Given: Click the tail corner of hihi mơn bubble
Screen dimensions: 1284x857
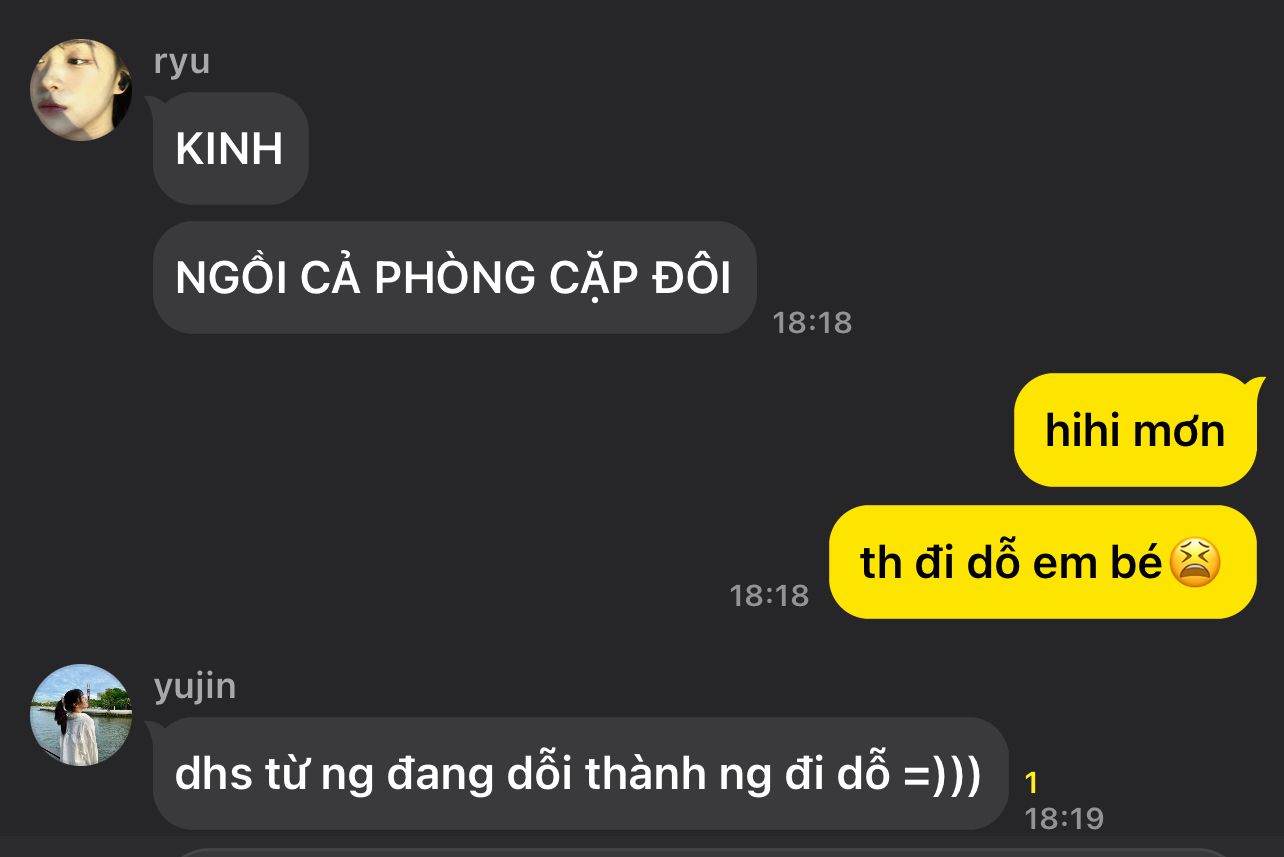Looking at the screenshot, I should coord(1254,385).
